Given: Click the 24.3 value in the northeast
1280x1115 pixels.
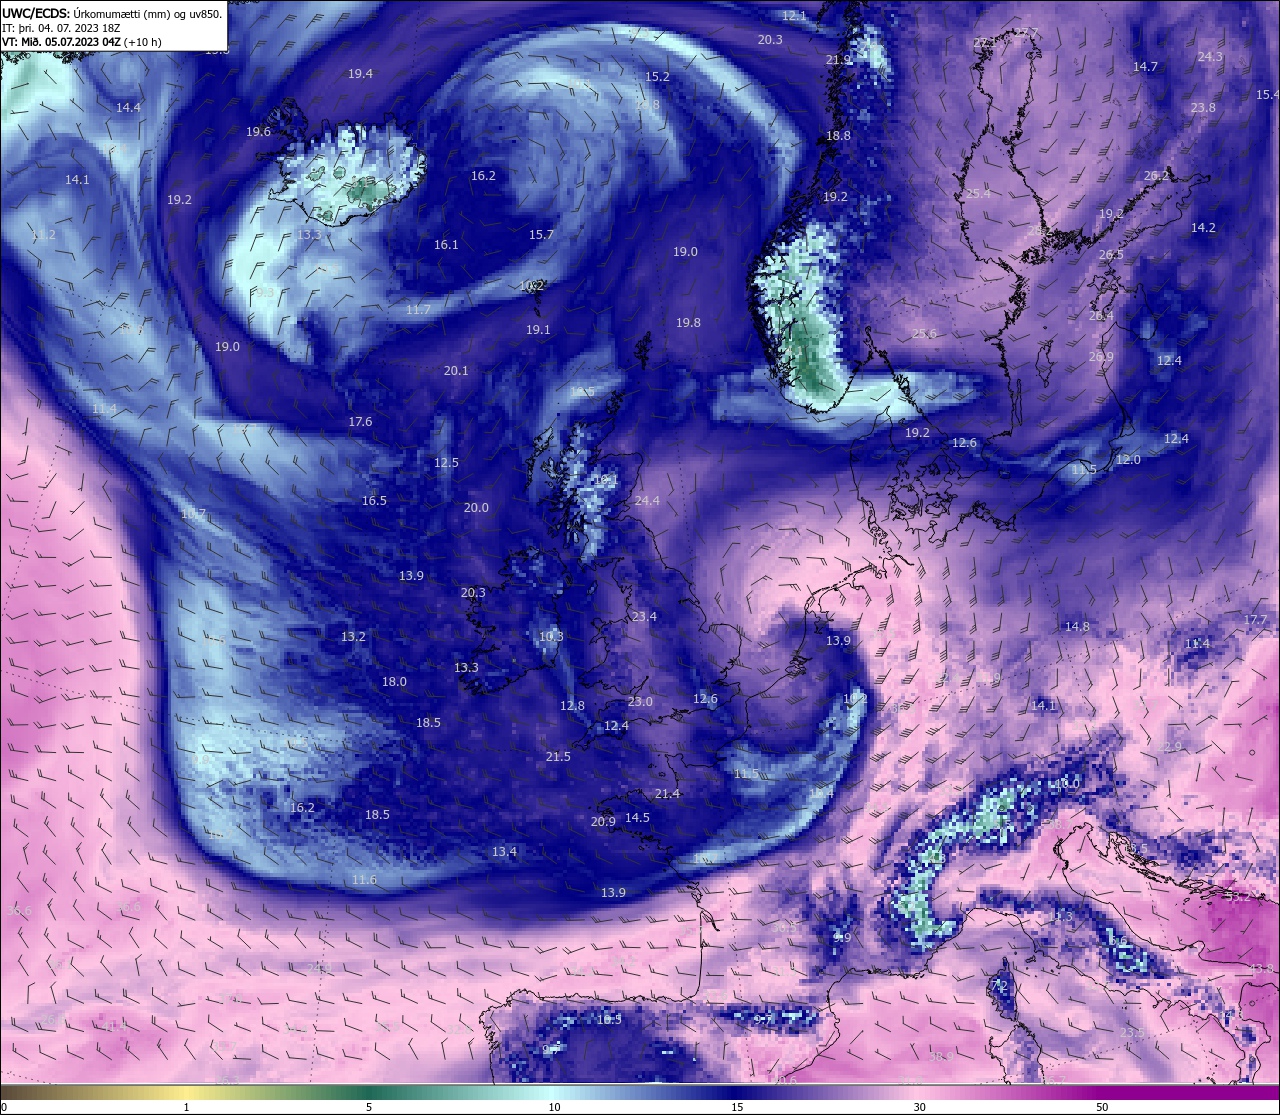Looking at the screenshot, I should 1210,57.
